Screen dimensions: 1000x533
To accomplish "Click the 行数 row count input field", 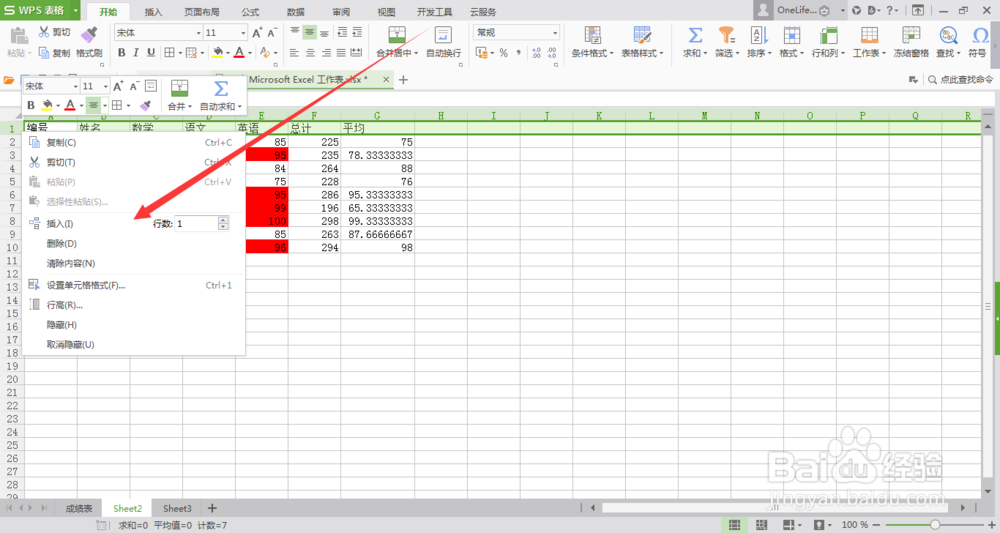I will point(197,224).
